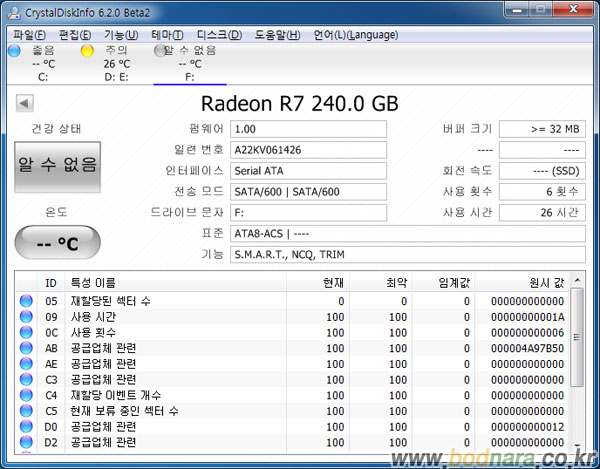The height and width of the screenshot is (469, 600).
Task: Click the ID column header
Action: coord(51,283)
